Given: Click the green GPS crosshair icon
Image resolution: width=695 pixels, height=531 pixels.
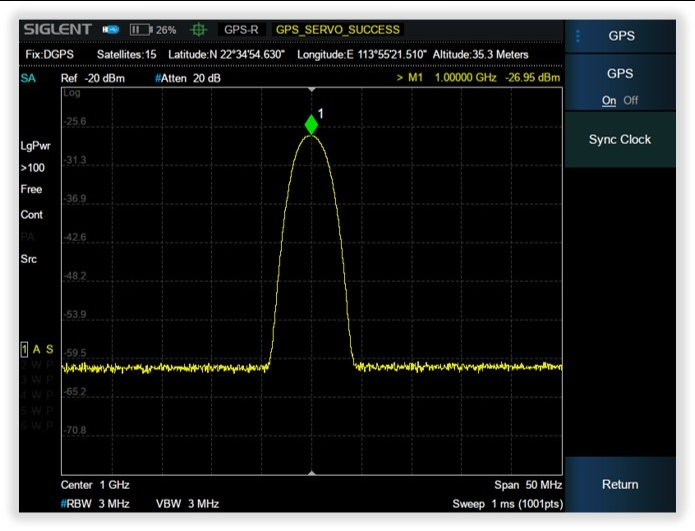Looking at the screenshot, I should 198,30.
